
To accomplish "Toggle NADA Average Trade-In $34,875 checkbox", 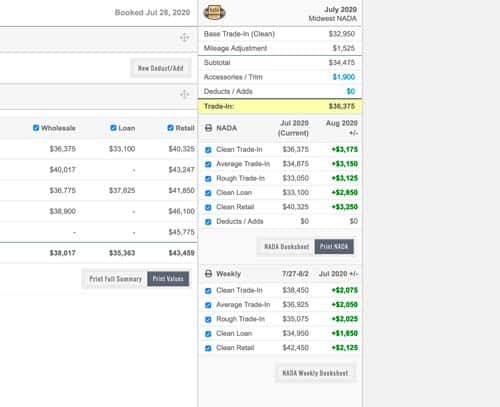I will pyautogui.click(x=208, y=164).
